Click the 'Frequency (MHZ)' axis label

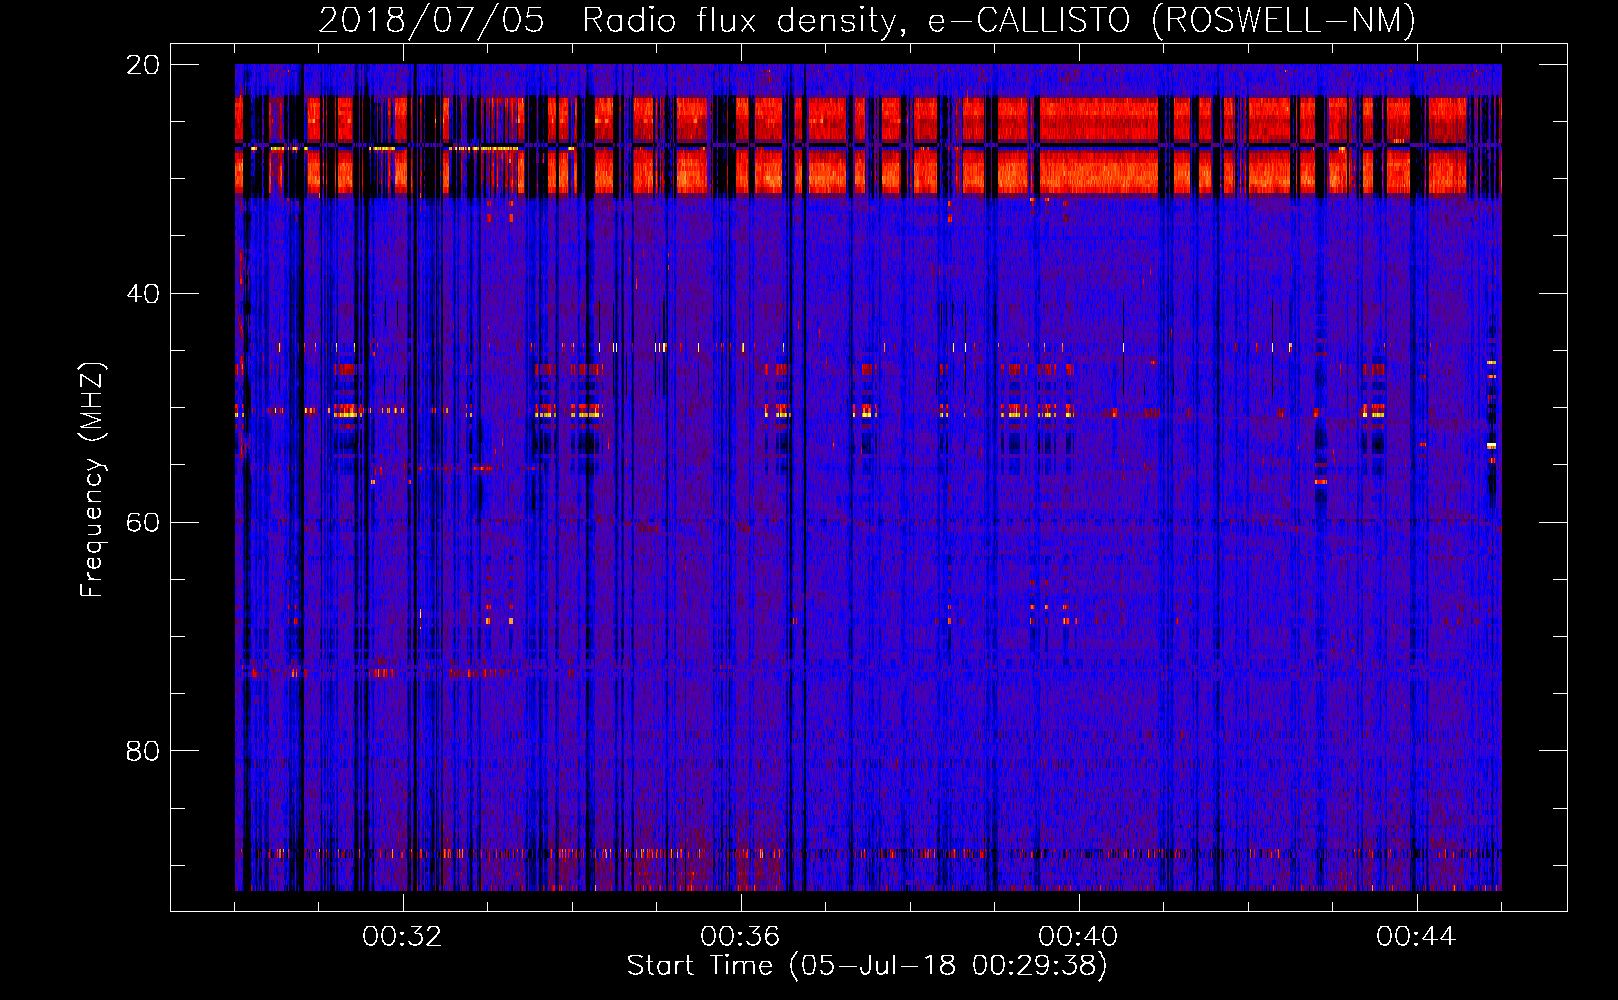(x=92, y=480)
